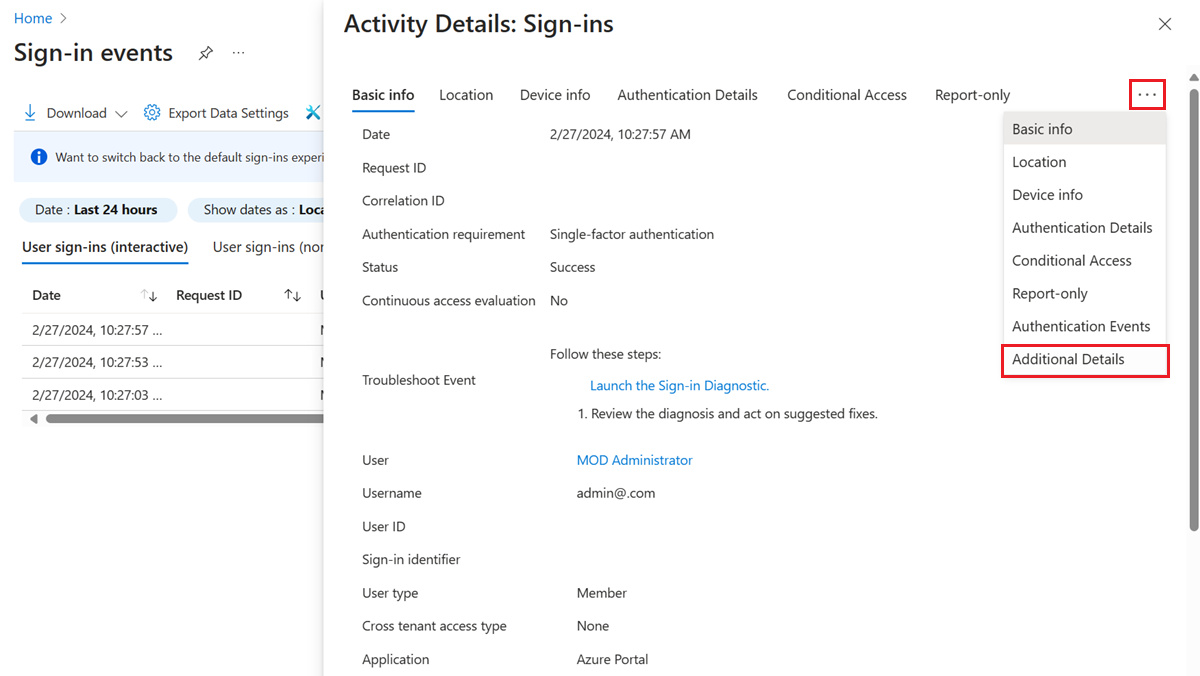
Task: Click the Azure Portal application value
Action: (x=612, y=659)
